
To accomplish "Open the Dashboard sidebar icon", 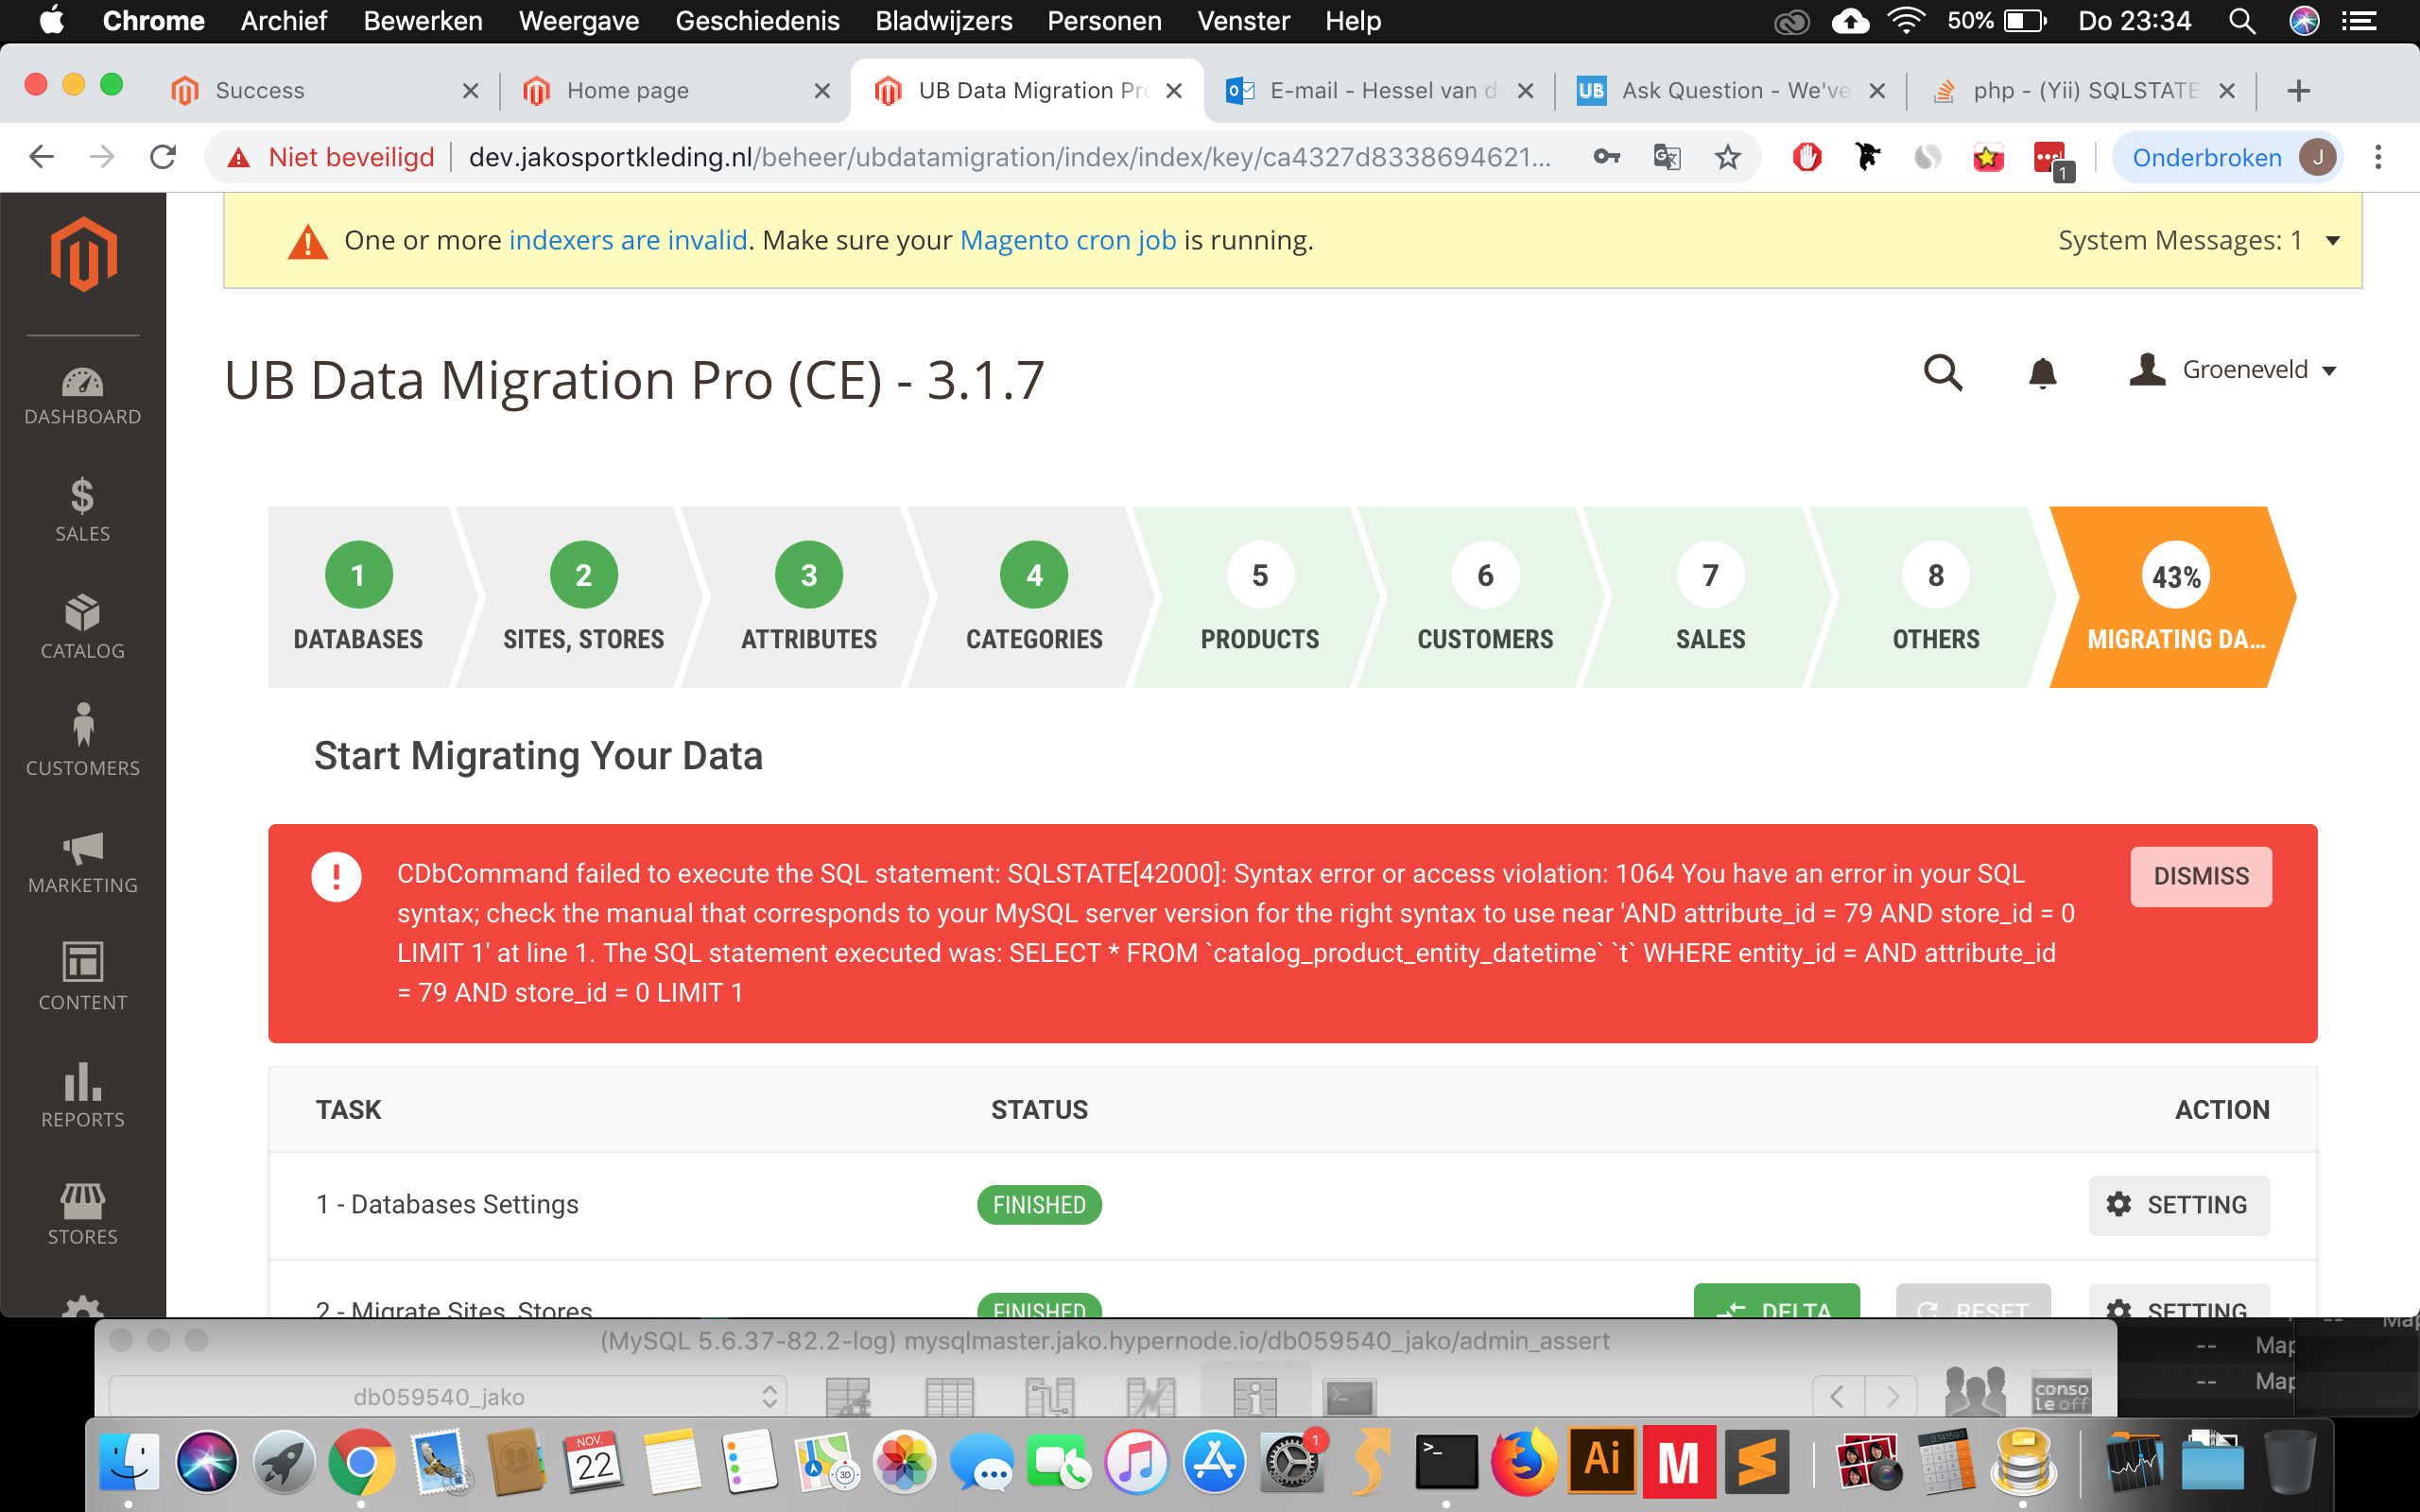I will (82, 396).
